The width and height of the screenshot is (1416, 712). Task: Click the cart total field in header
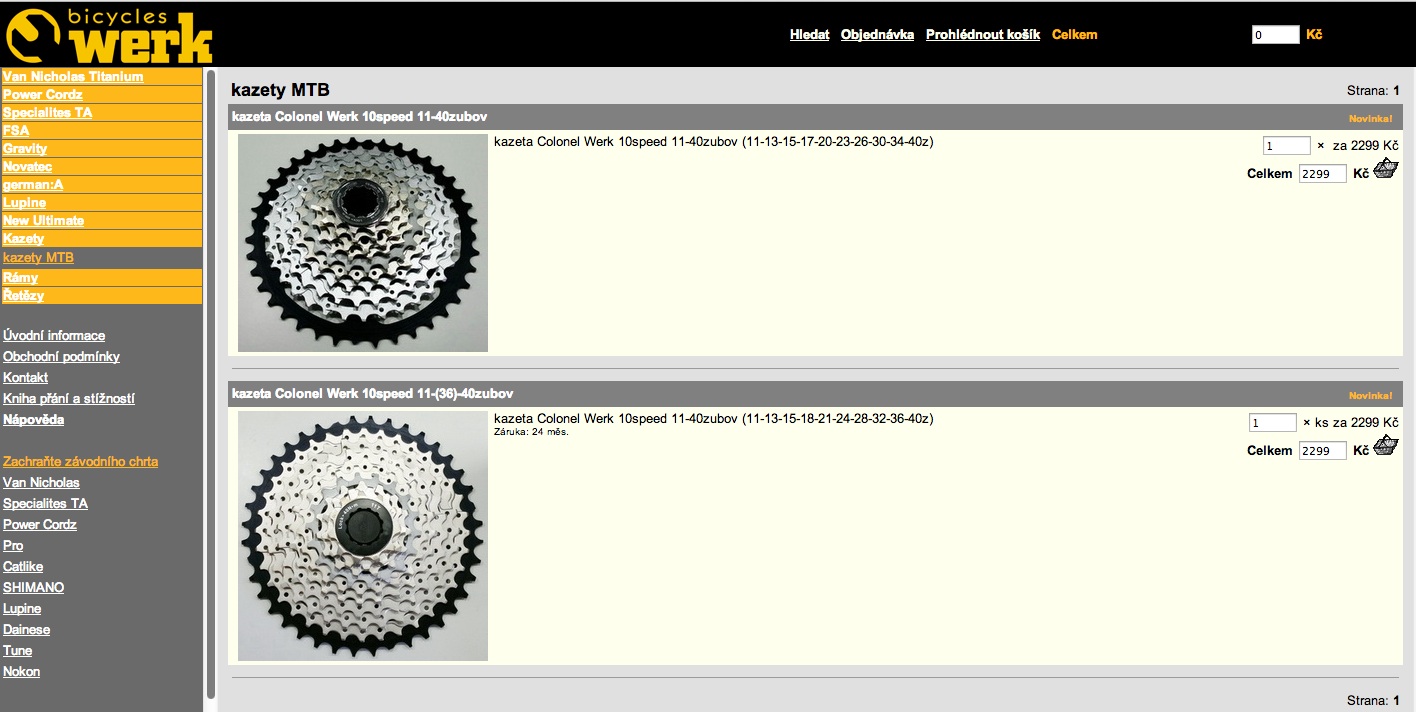click(1275, 35)
